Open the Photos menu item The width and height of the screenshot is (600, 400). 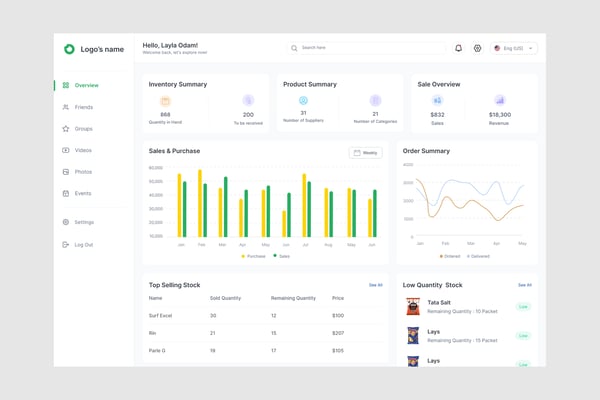pos(83,172)
